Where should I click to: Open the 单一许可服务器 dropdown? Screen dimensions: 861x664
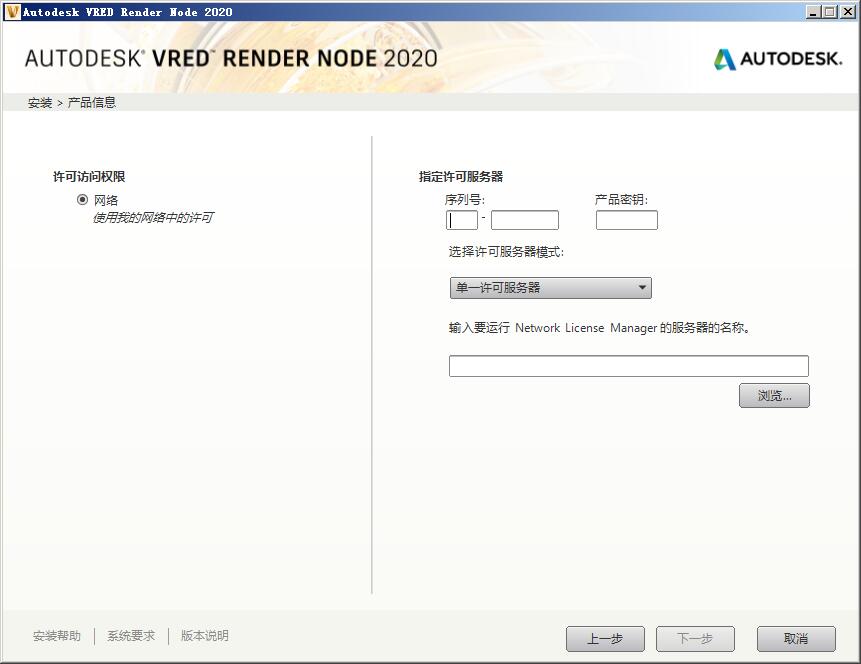point(550,287)
